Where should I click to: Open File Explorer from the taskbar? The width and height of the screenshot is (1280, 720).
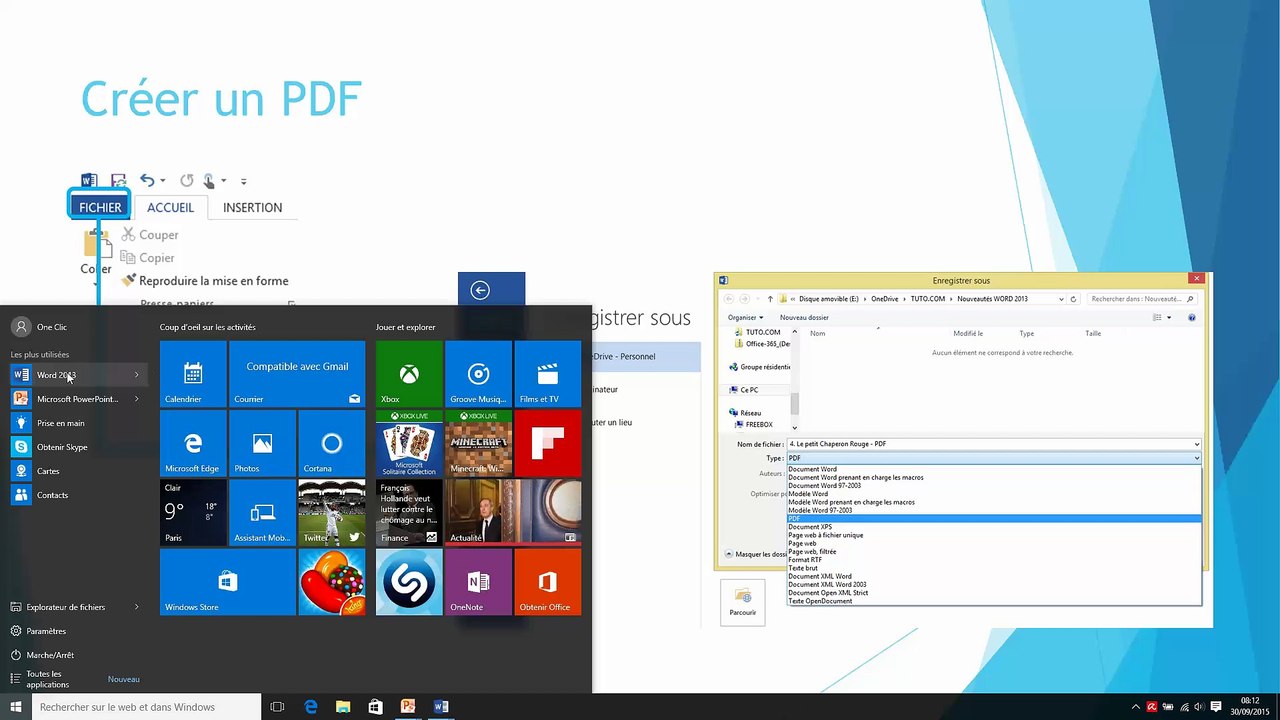click(x=343, y=707)
